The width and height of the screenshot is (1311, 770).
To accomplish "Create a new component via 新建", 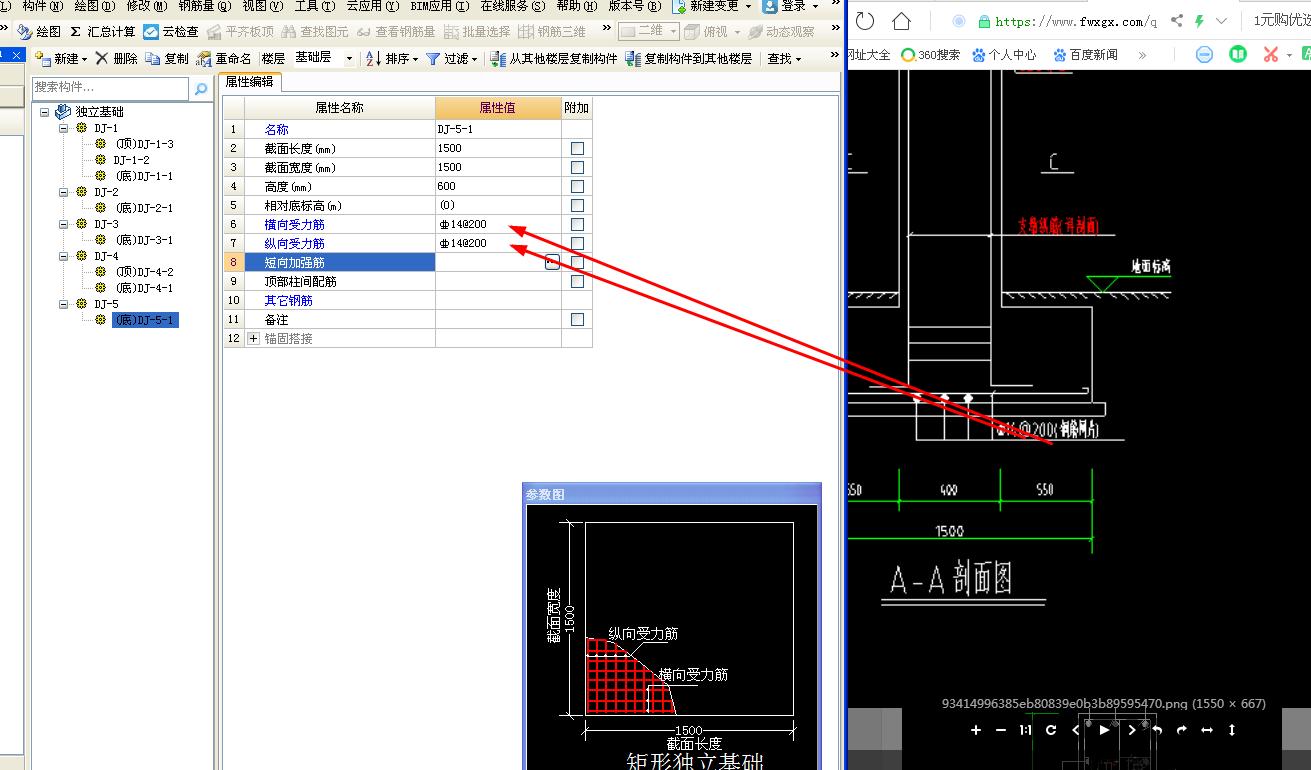I will [x=60, y=59].
